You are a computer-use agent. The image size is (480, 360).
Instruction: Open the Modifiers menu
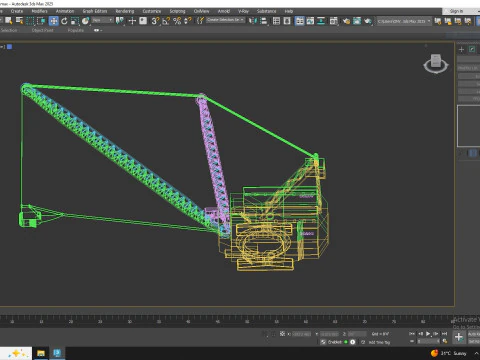click(39, 11)
